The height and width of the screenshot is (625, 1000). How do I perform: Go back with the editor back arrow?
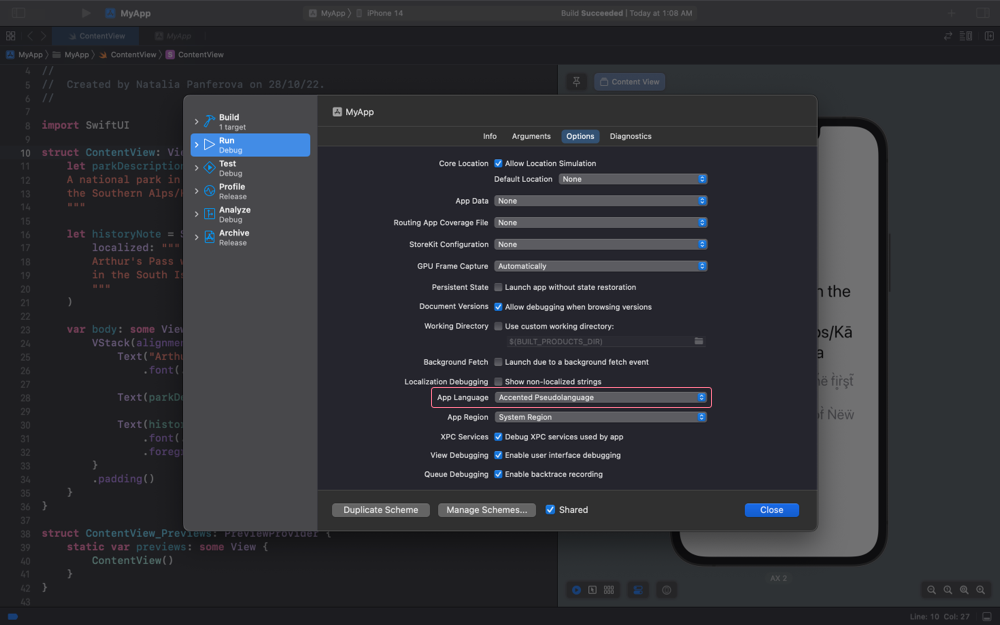pos(29,36)
